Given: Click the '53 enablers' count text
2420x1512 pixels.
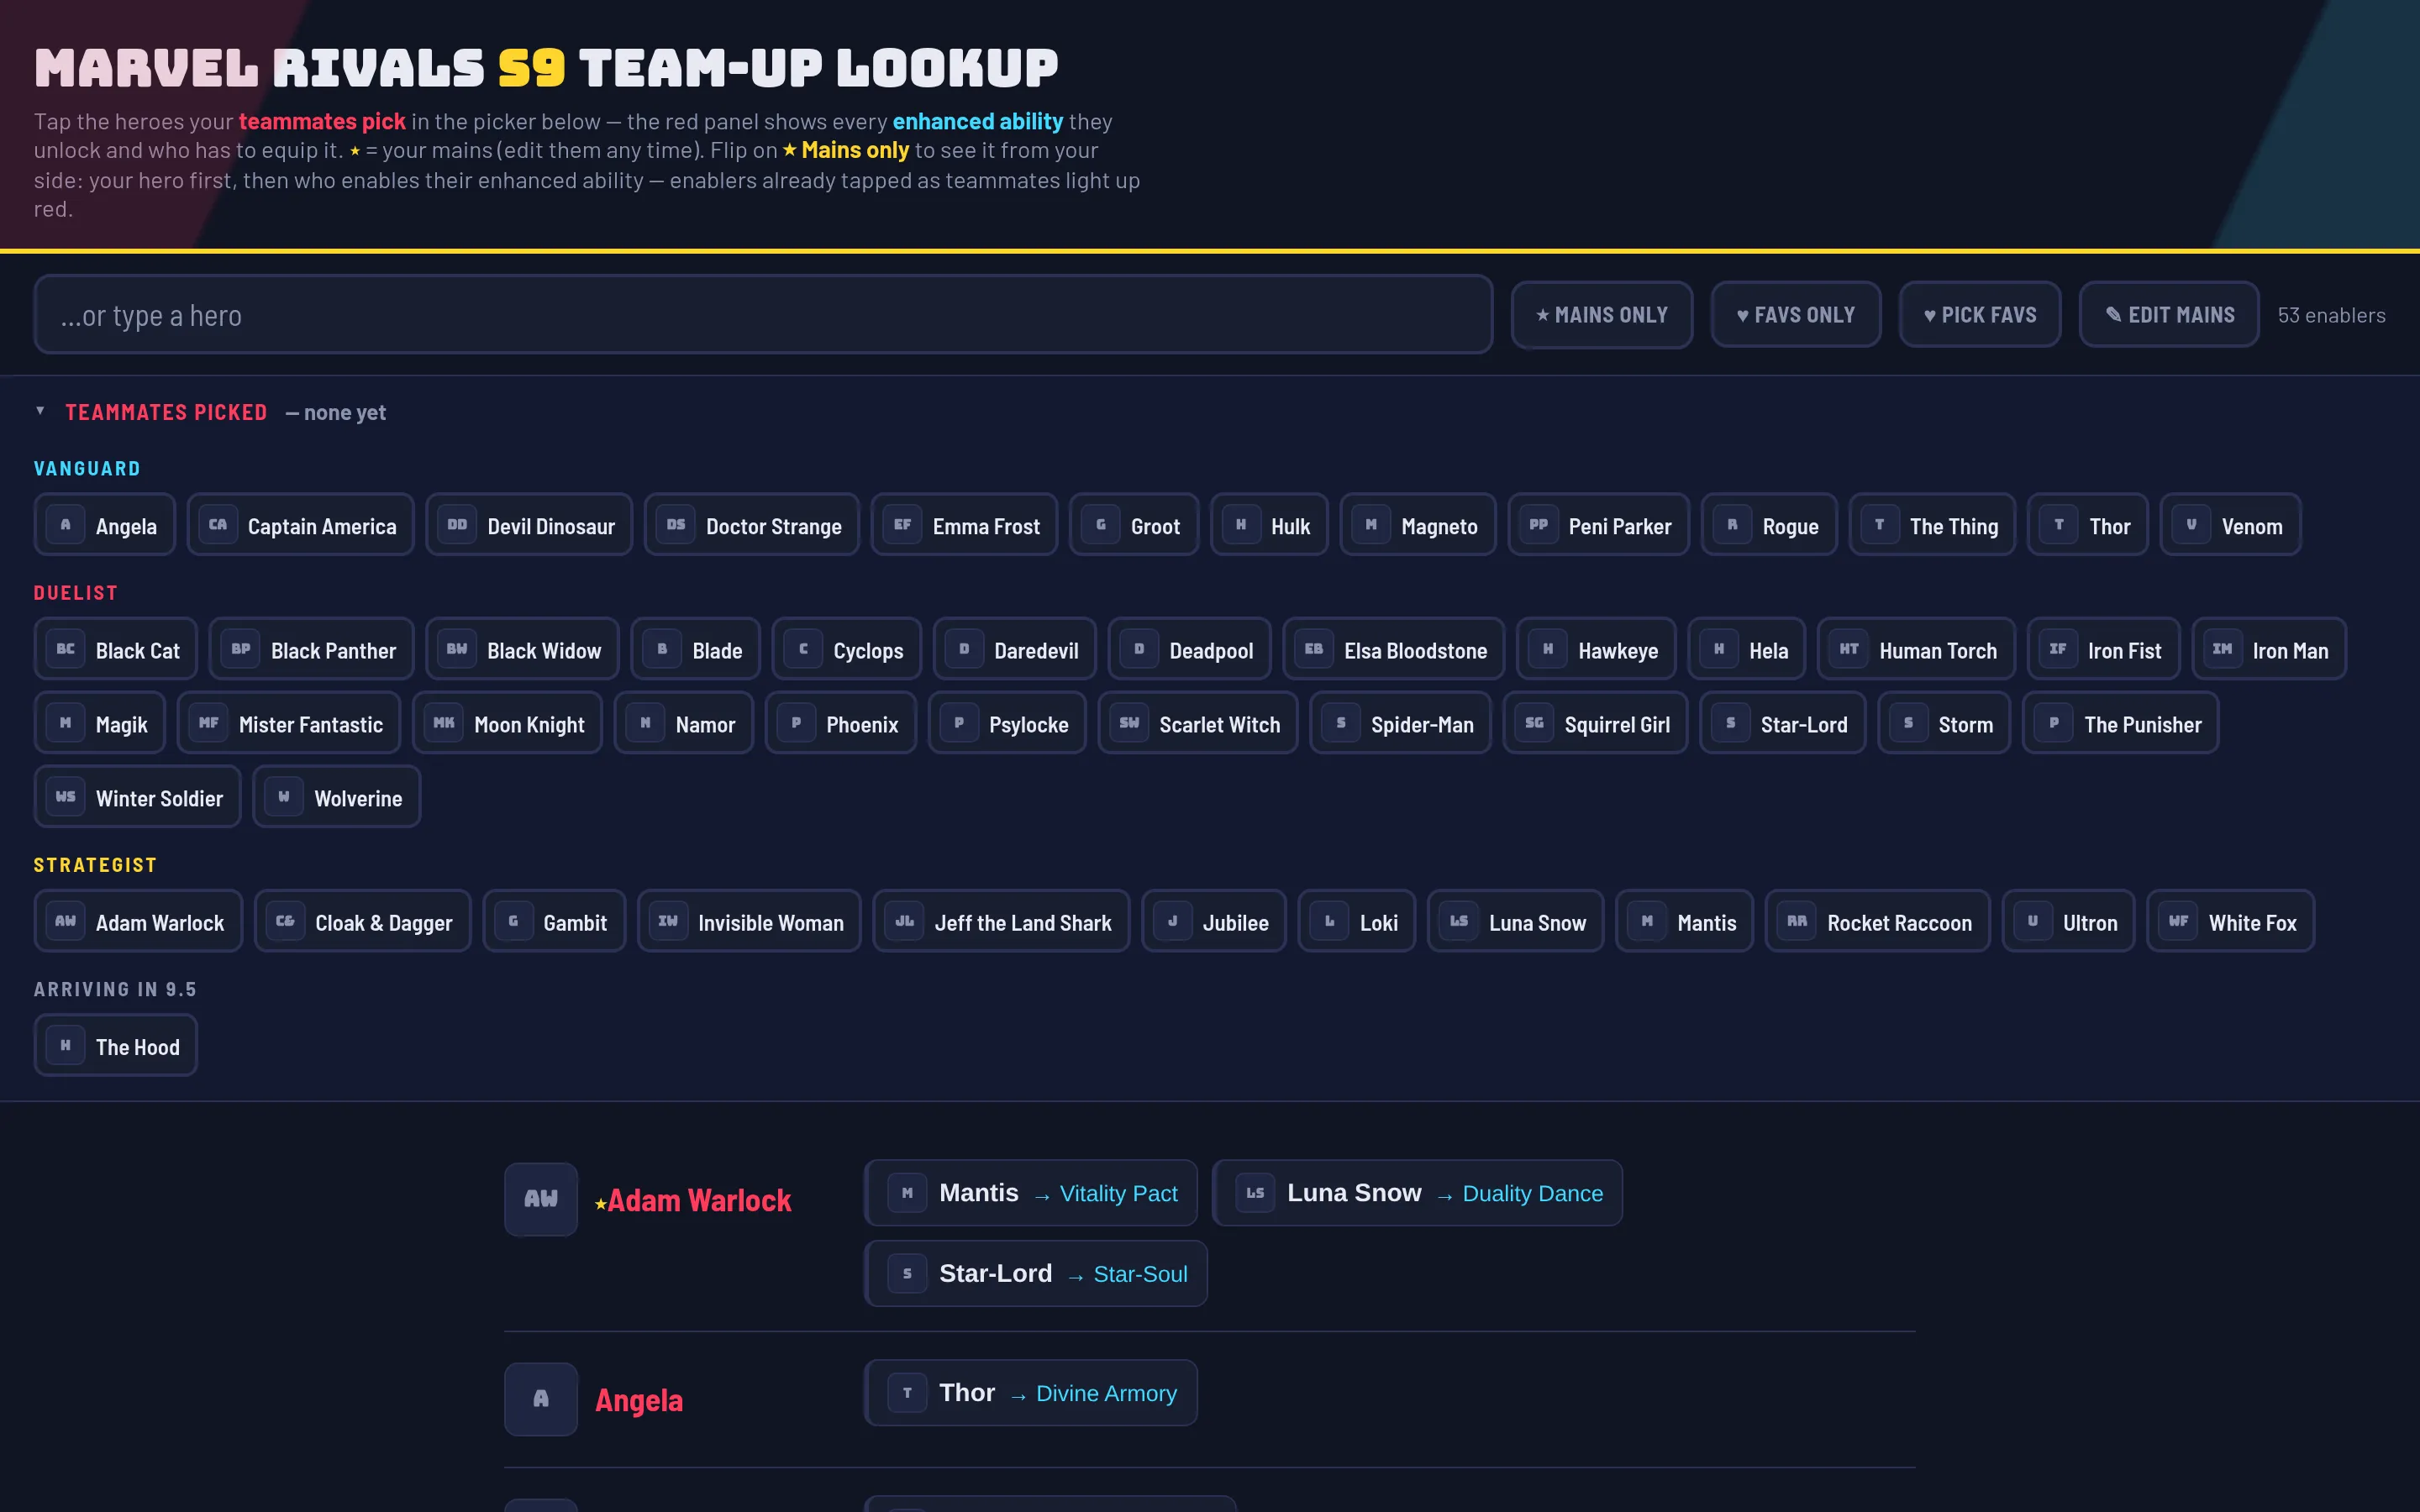Looking at the screenshot, I should pos(2331,315).
